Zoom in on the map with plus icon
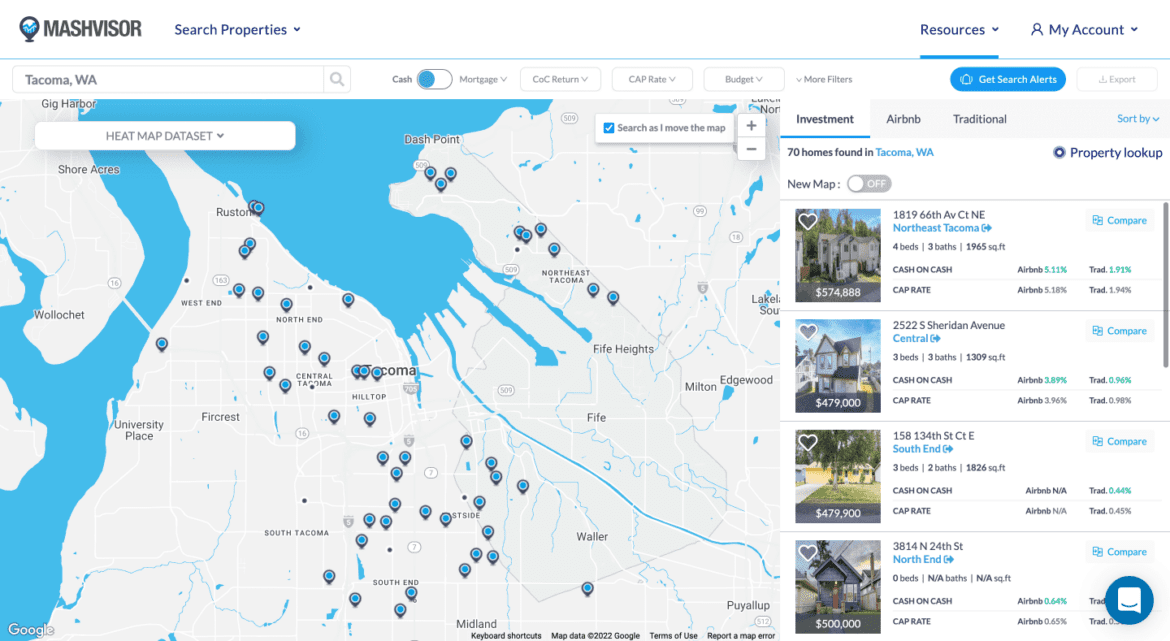 pos(751,125)
